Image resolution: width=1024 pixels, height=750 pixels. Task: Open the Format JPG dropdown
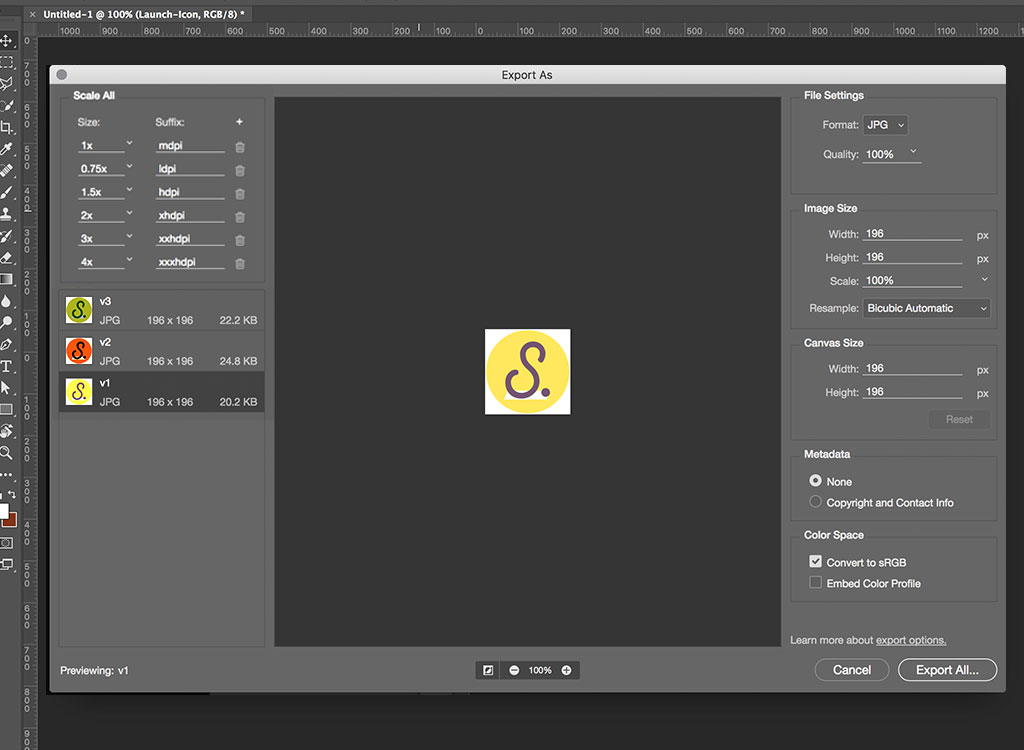[x=886, y=125]
